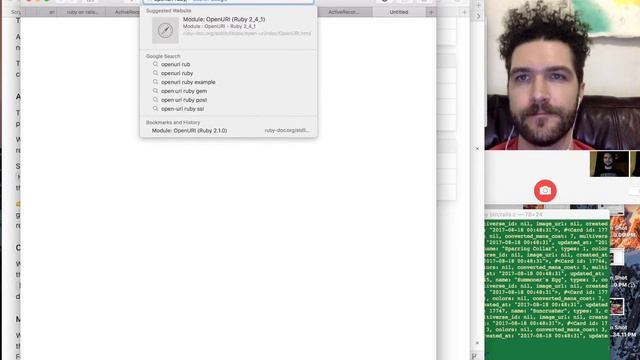Open history item Module: OpenURI (Ruby 2.1.0)
The width and height of the screenshot is (640, 360).
pyautogui.click(x=228, y=131)
